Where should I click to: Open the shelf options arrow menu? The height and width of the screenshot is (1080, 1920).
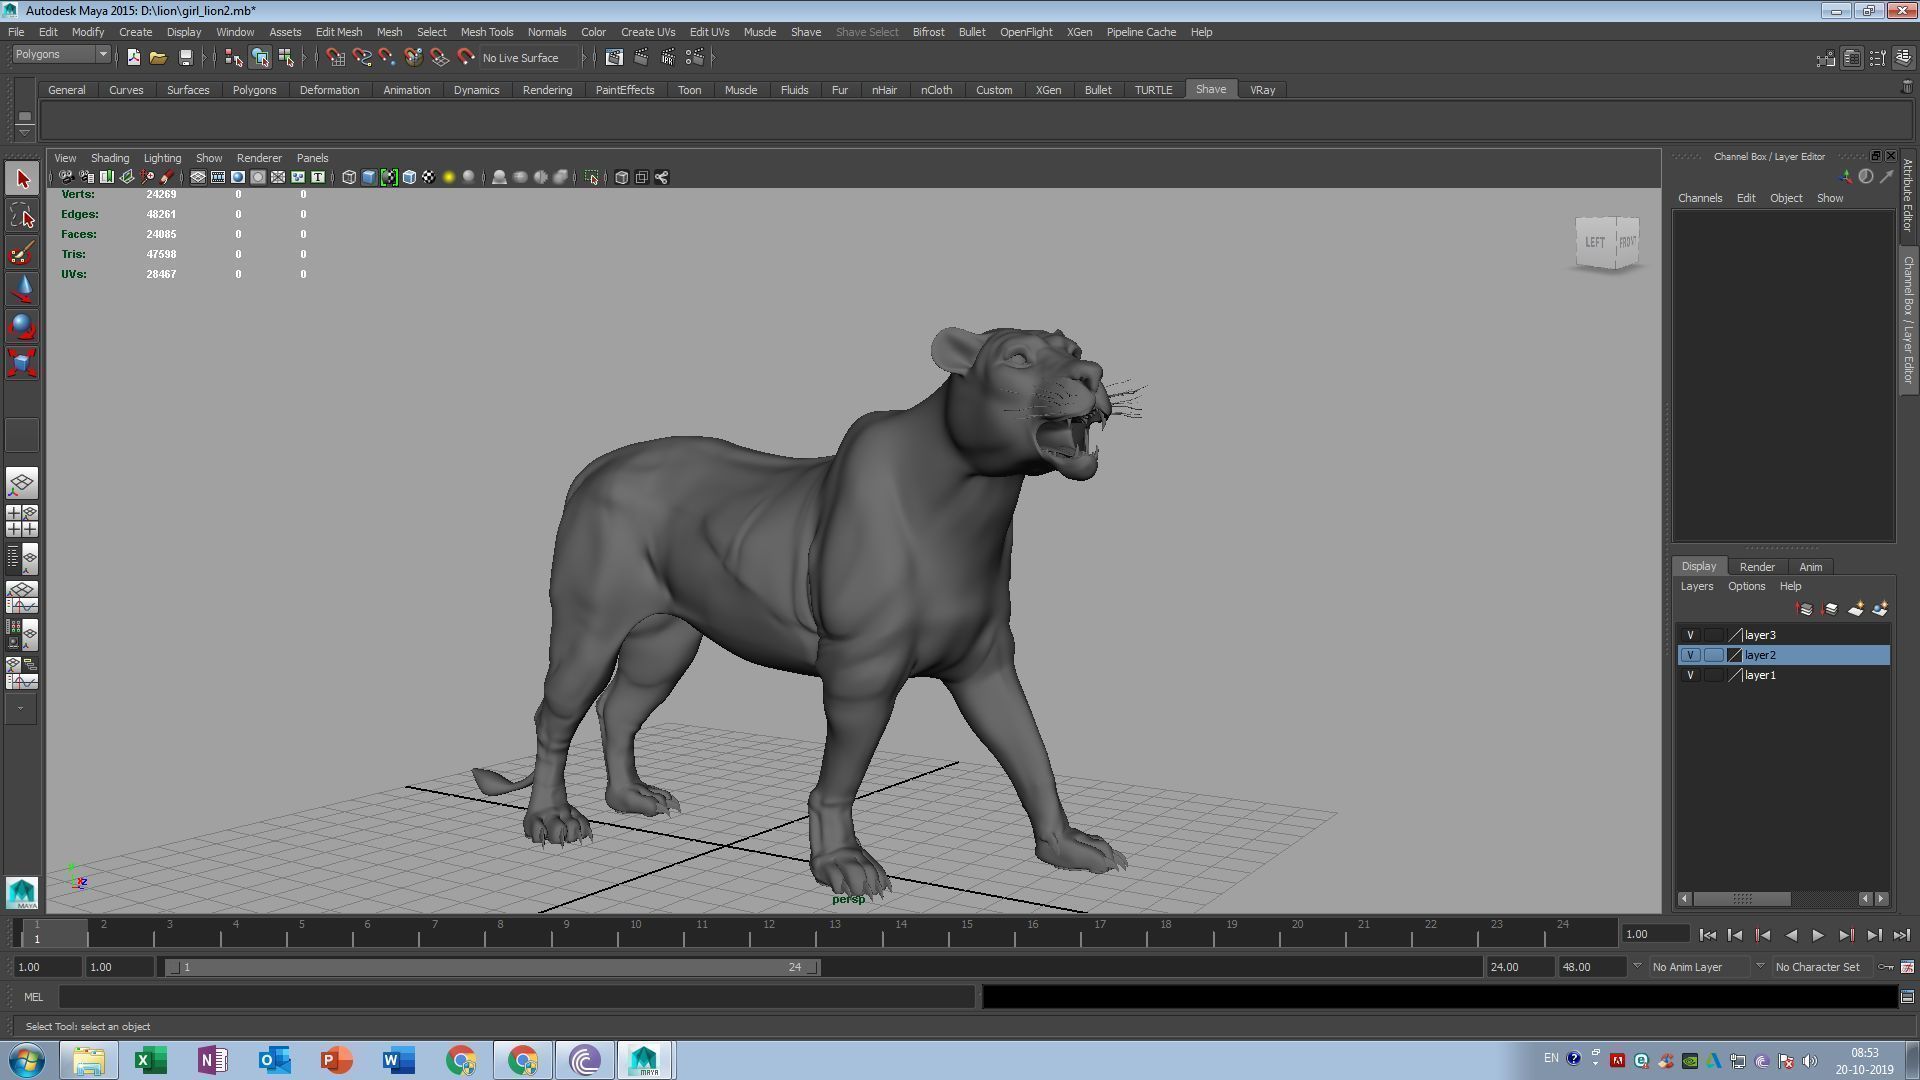(24, 133)
